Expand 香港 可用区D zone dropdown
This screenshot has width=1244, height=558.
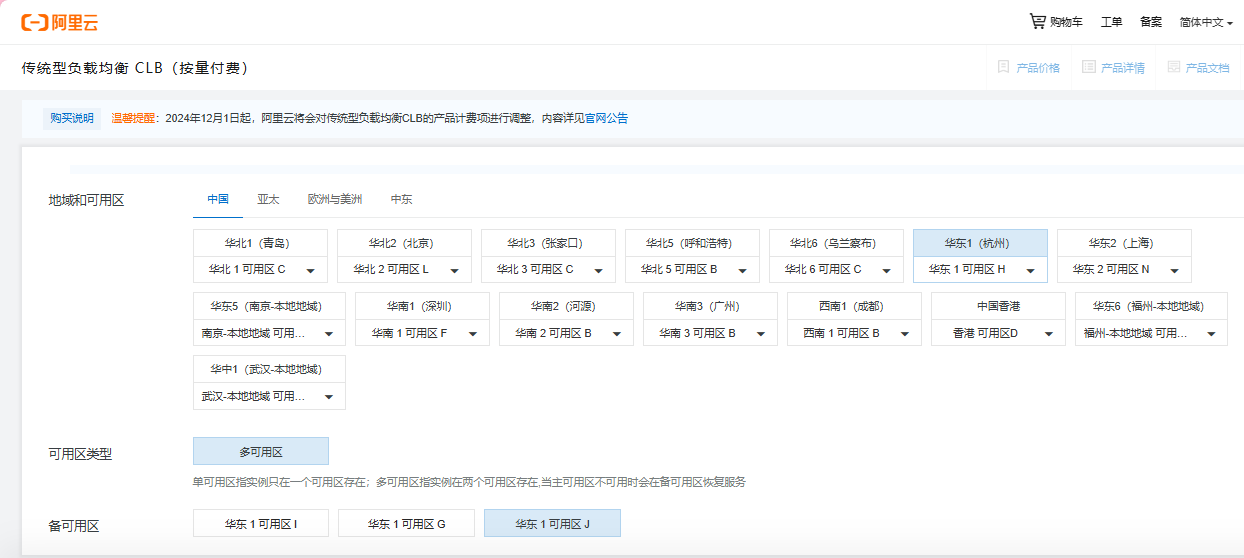click(999, 333)
